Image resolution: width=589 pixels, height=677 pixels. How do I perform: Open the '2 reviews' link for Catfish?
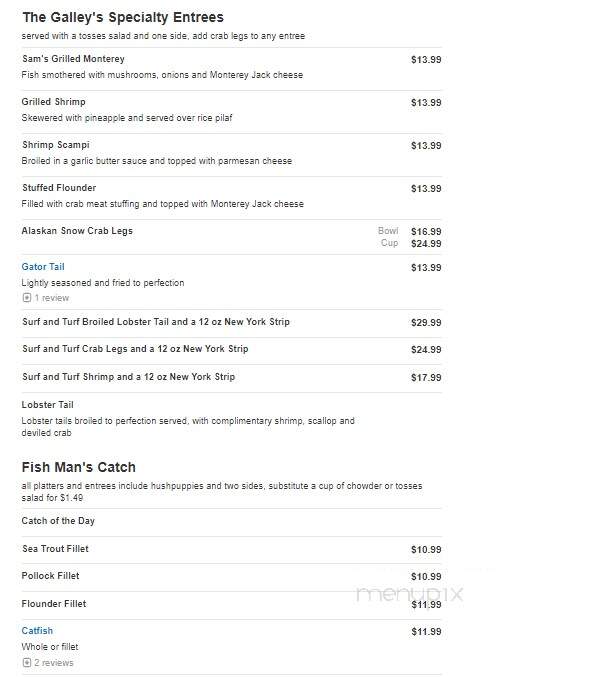point(54,663)
